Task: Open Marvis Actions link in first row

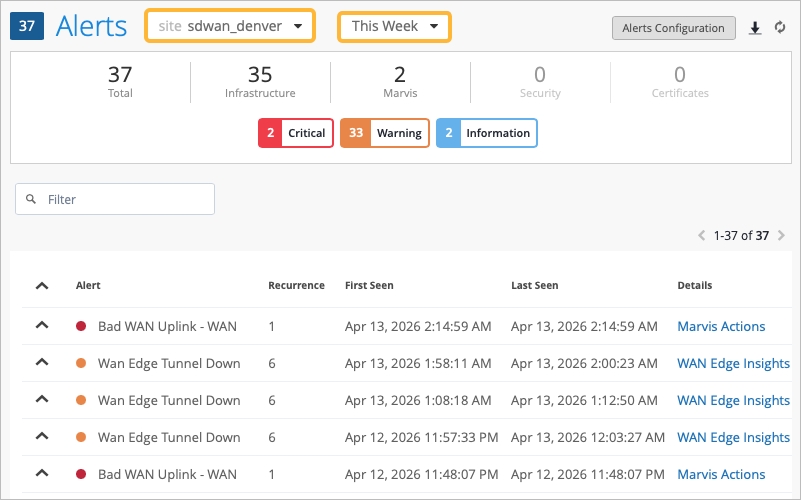Action: pyautogui.click(x=721, y=326)
